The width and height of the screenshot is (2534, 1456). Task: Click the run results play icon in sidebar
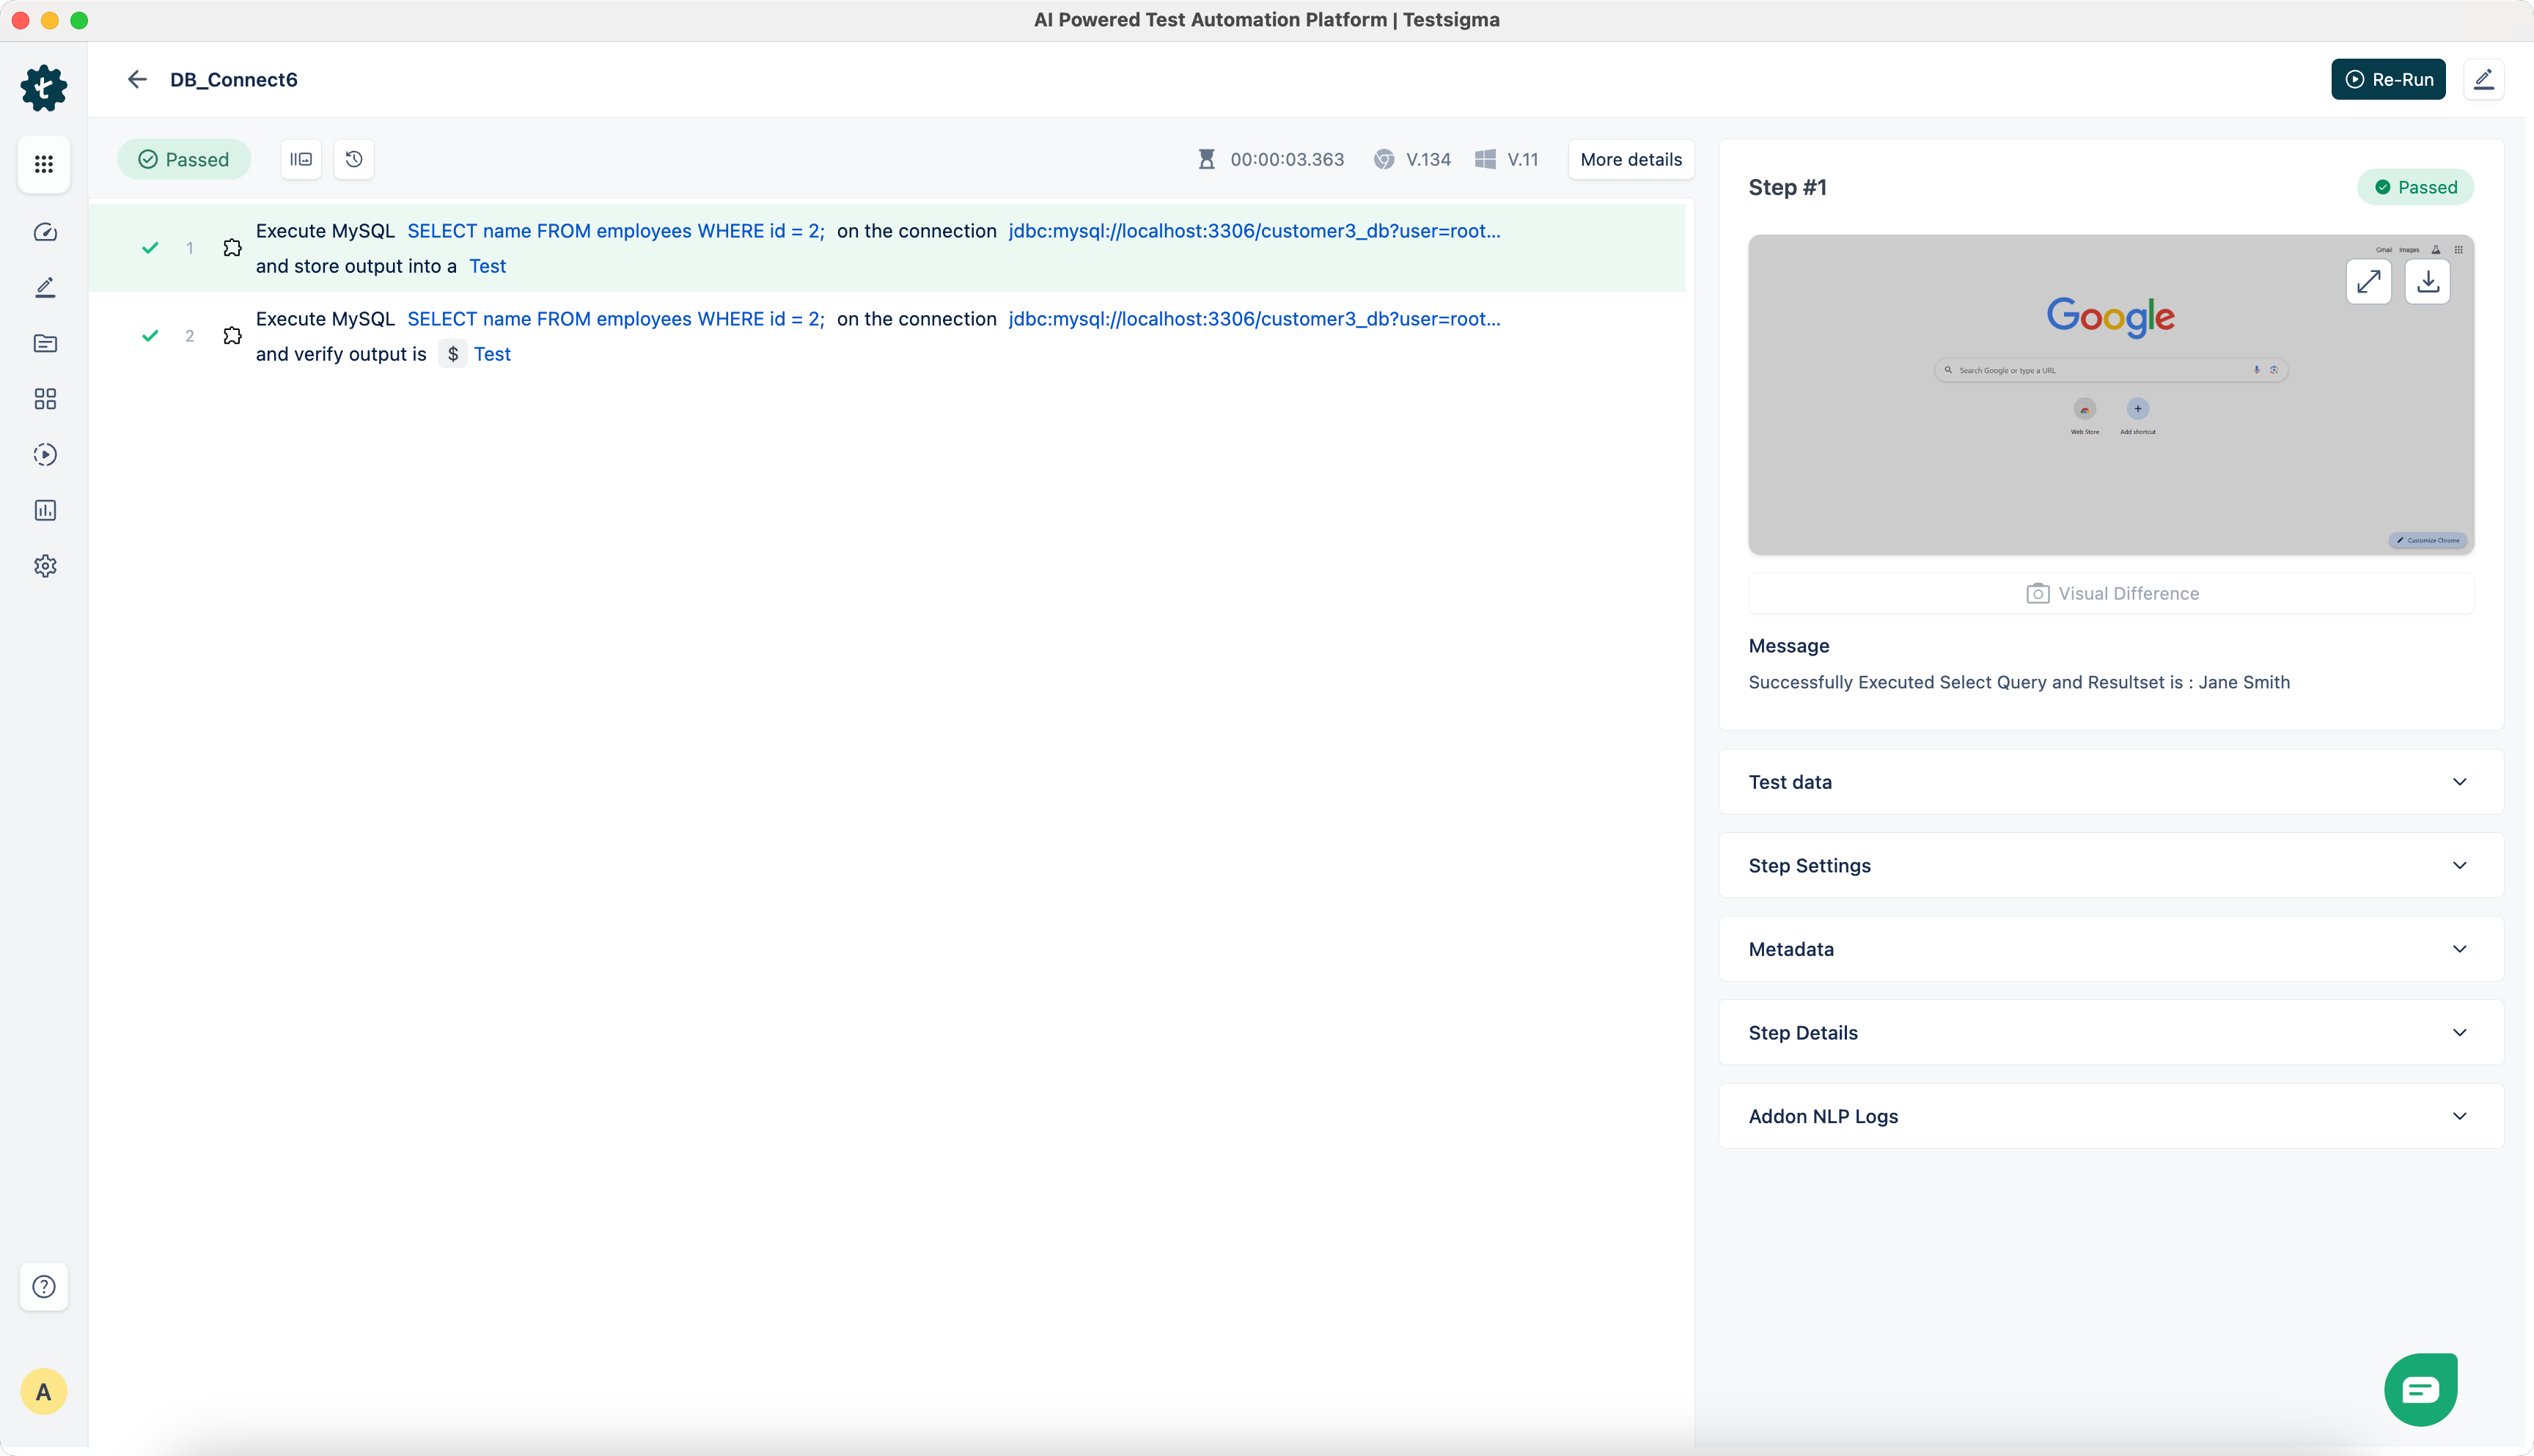[45, 455]
